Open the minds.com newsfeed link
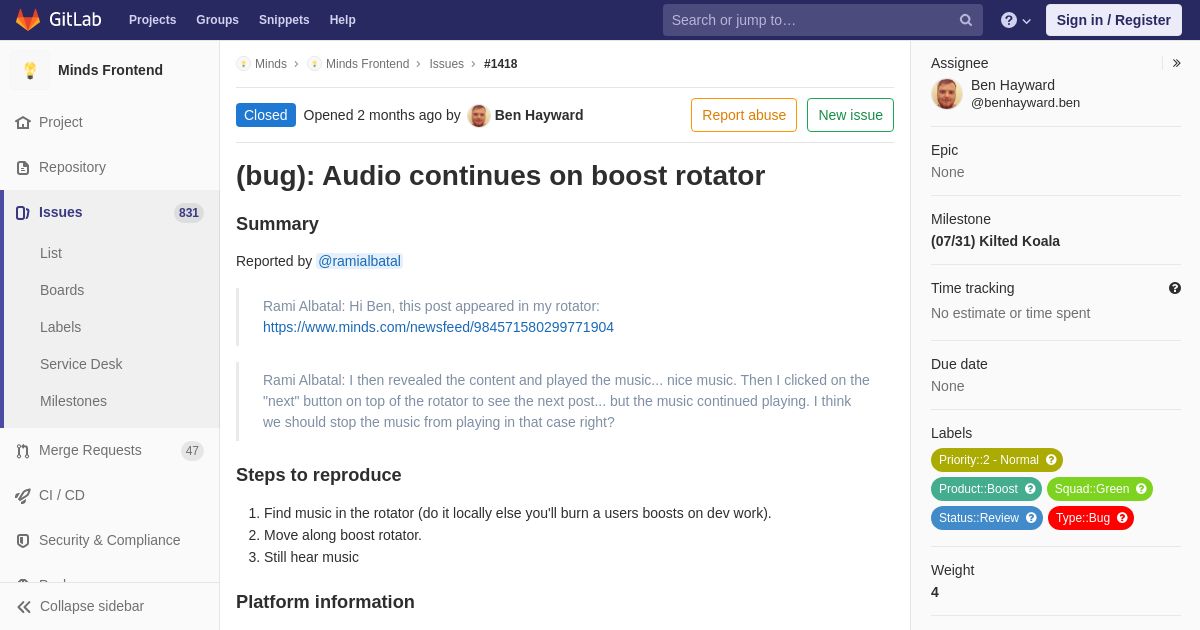 [x=438, y=327]
